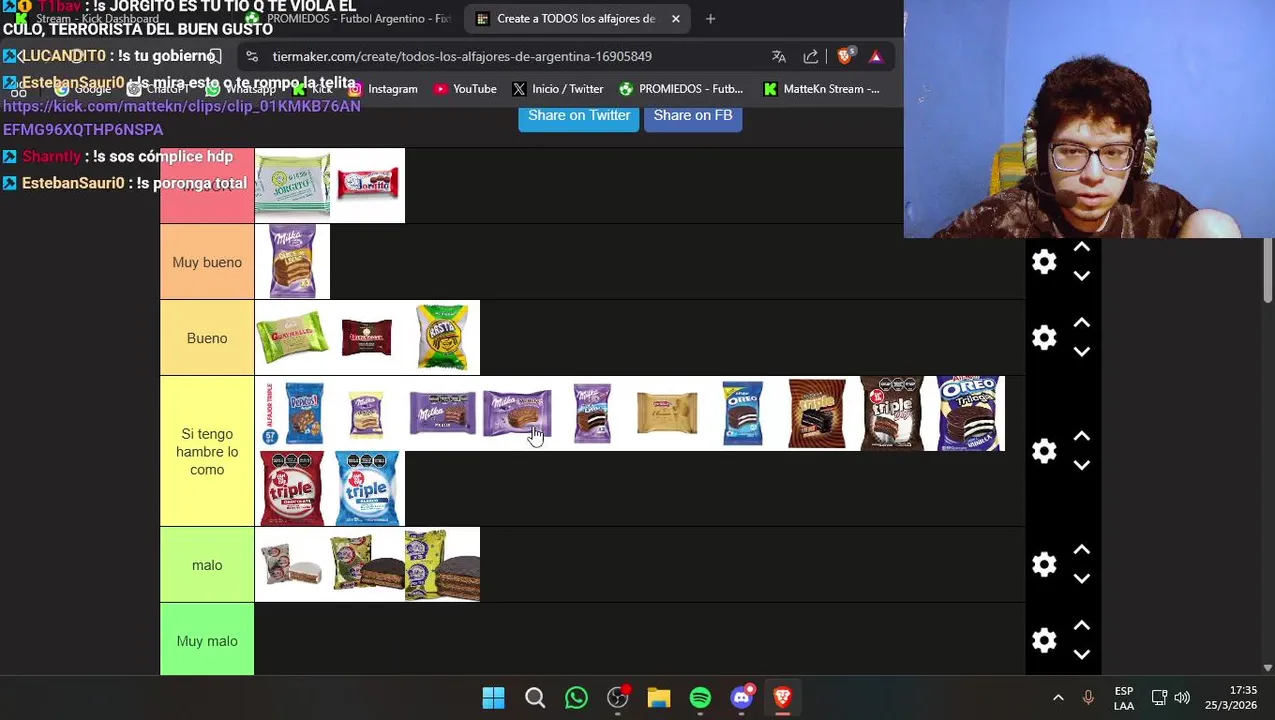Open File Explorer from the taskbar
The image size is (1275, 720).
pyautogui.click(x=659, y=698)
